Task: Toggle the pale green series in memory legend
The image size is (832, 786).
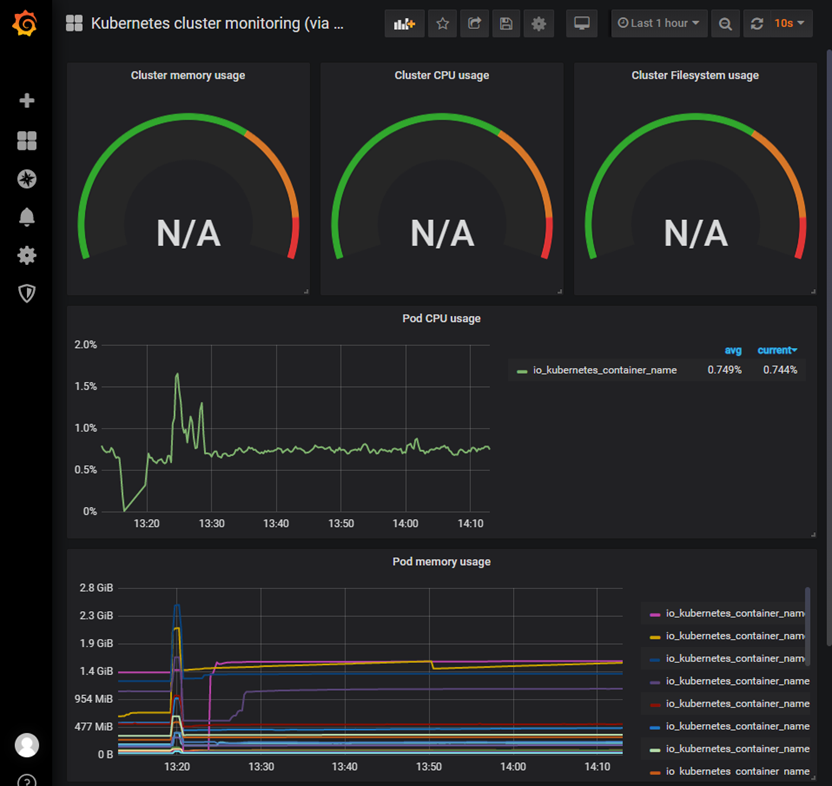Action: point(738,748)
